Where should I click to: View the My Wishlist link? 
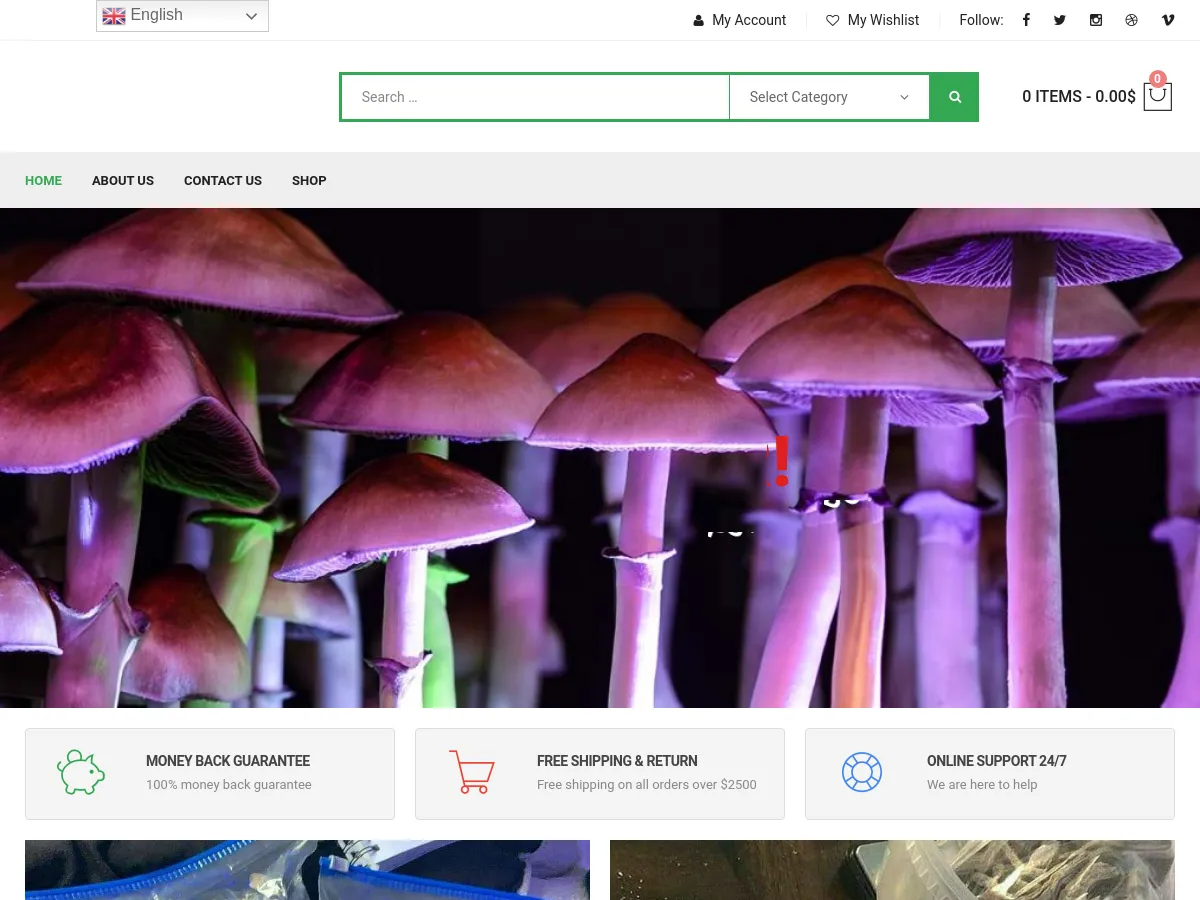point(873,20)
